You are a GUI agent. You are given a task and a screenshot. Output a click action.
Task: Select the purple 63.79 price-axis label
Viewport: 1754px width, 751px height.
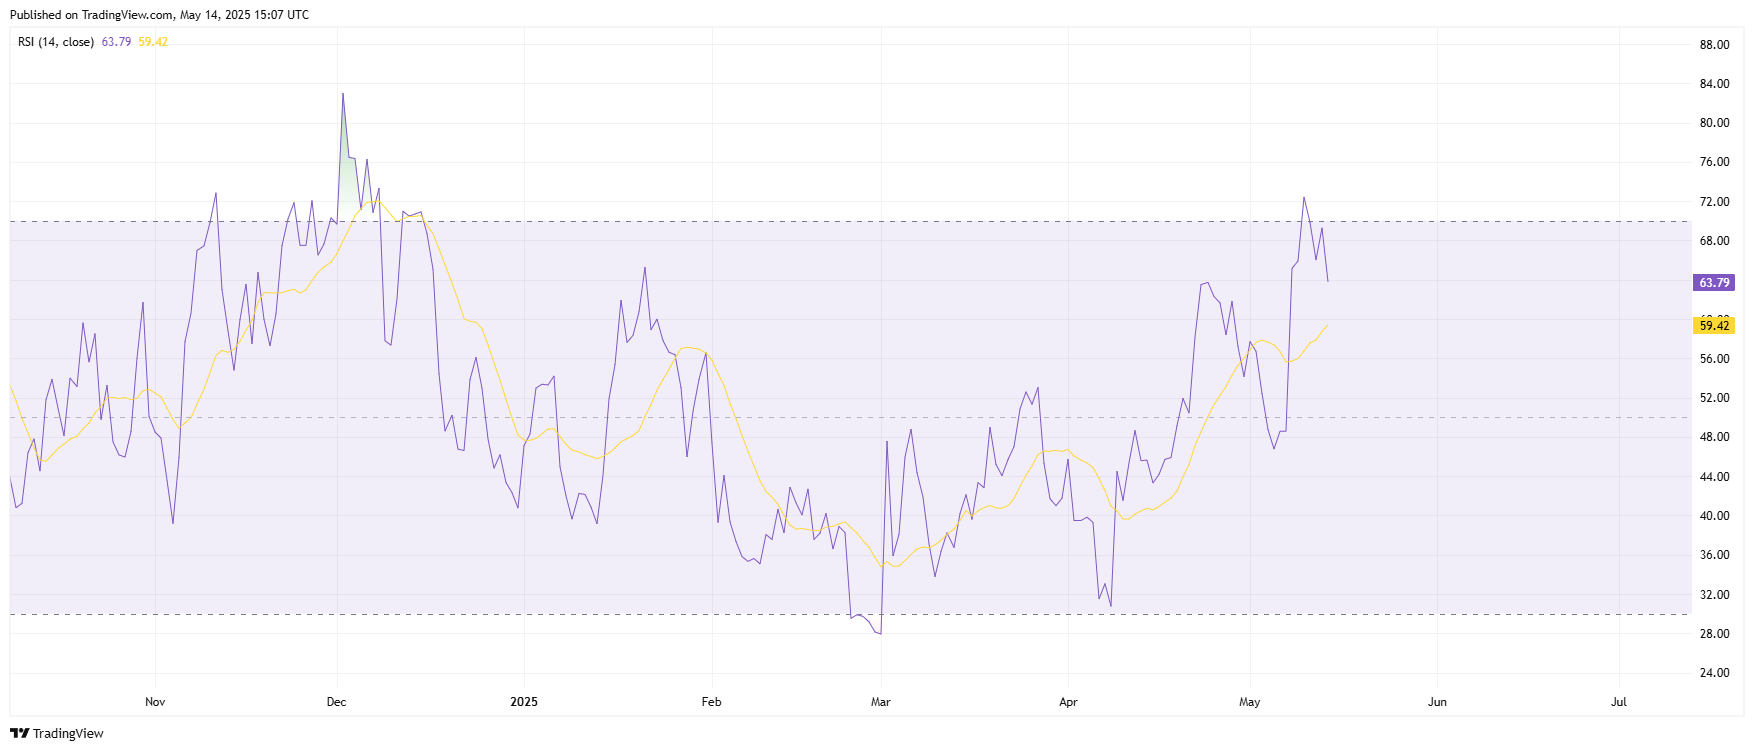(1714, 283)
